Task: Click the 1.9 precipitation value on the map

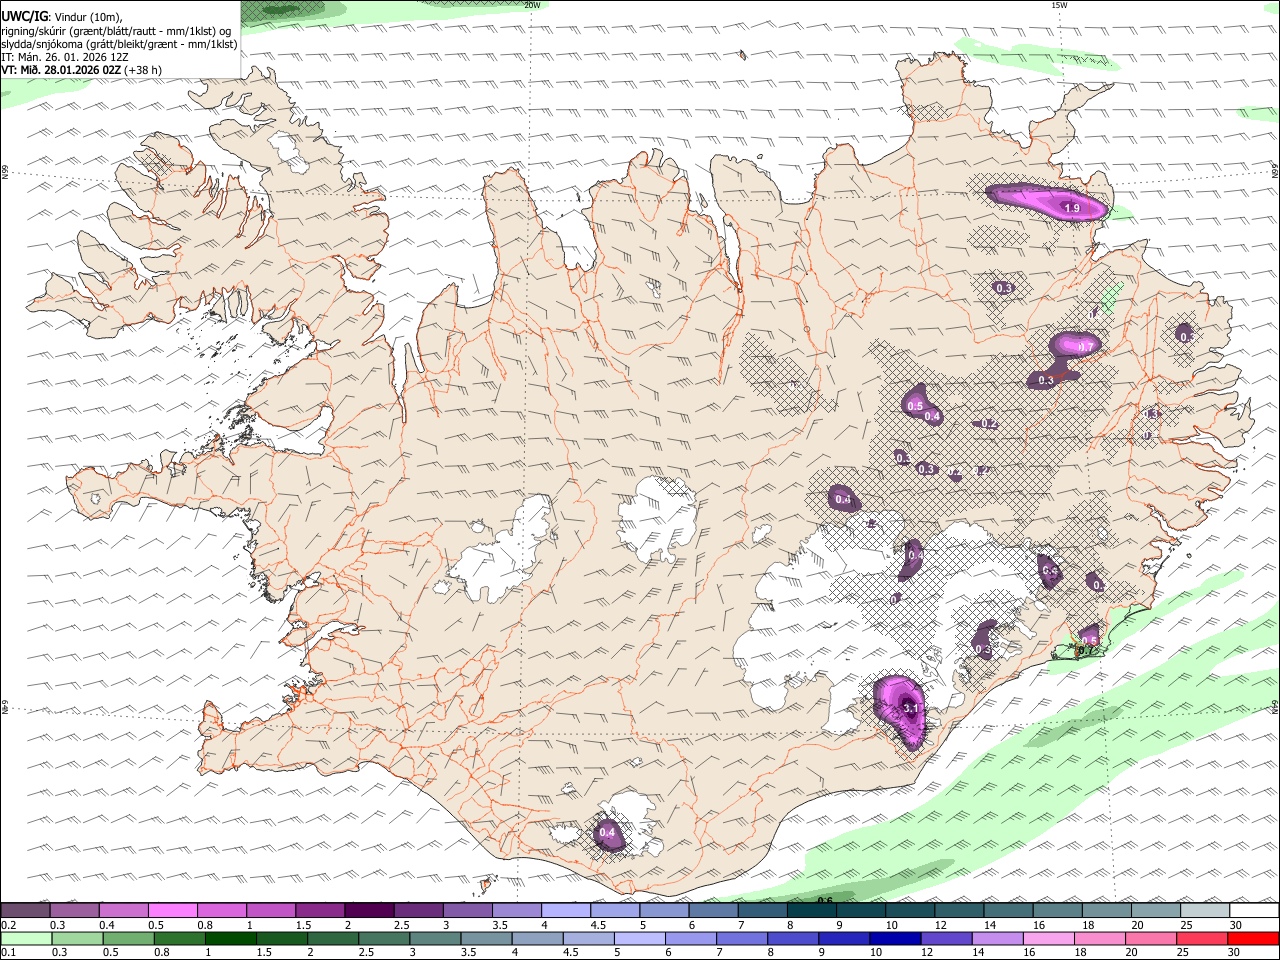Action: click(x=1071, y=208)
